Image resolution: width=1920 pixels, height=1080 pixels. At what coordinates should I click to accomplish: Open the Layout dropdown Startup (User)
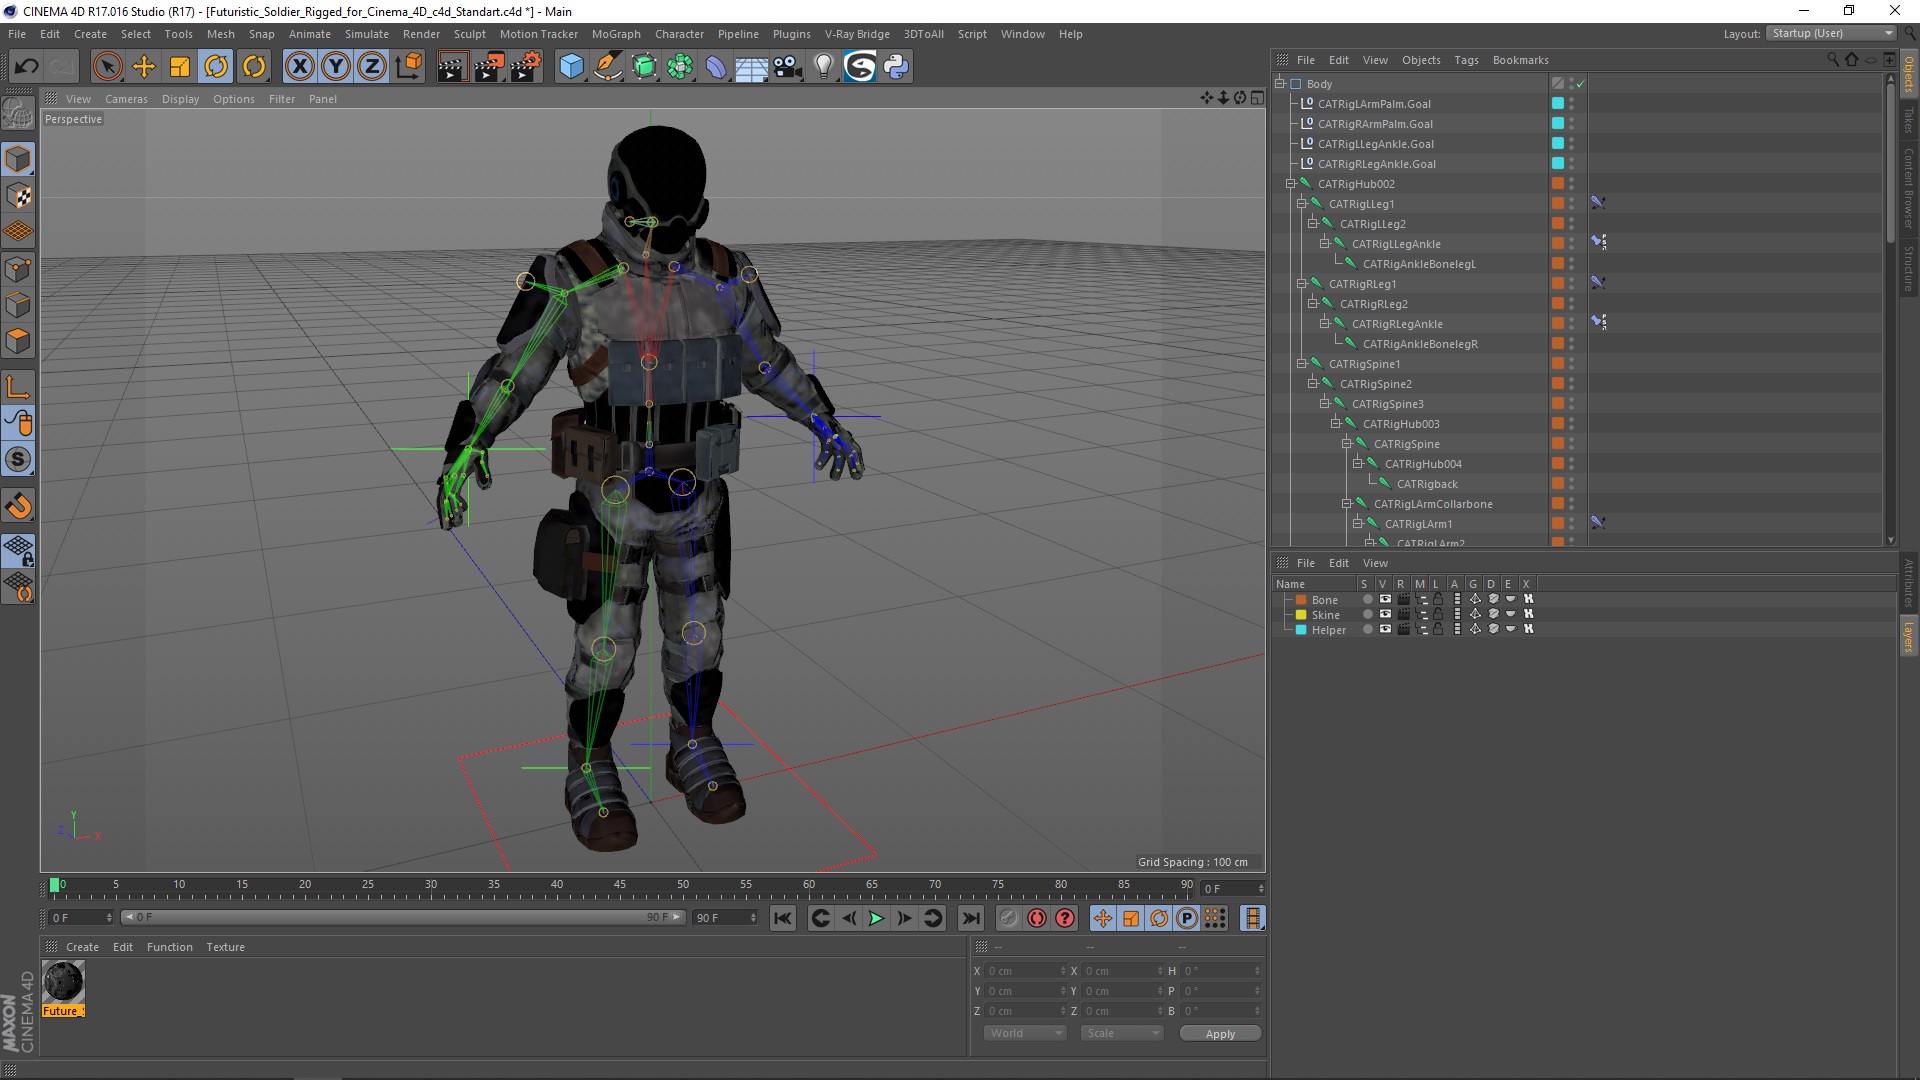[1831, 33]
